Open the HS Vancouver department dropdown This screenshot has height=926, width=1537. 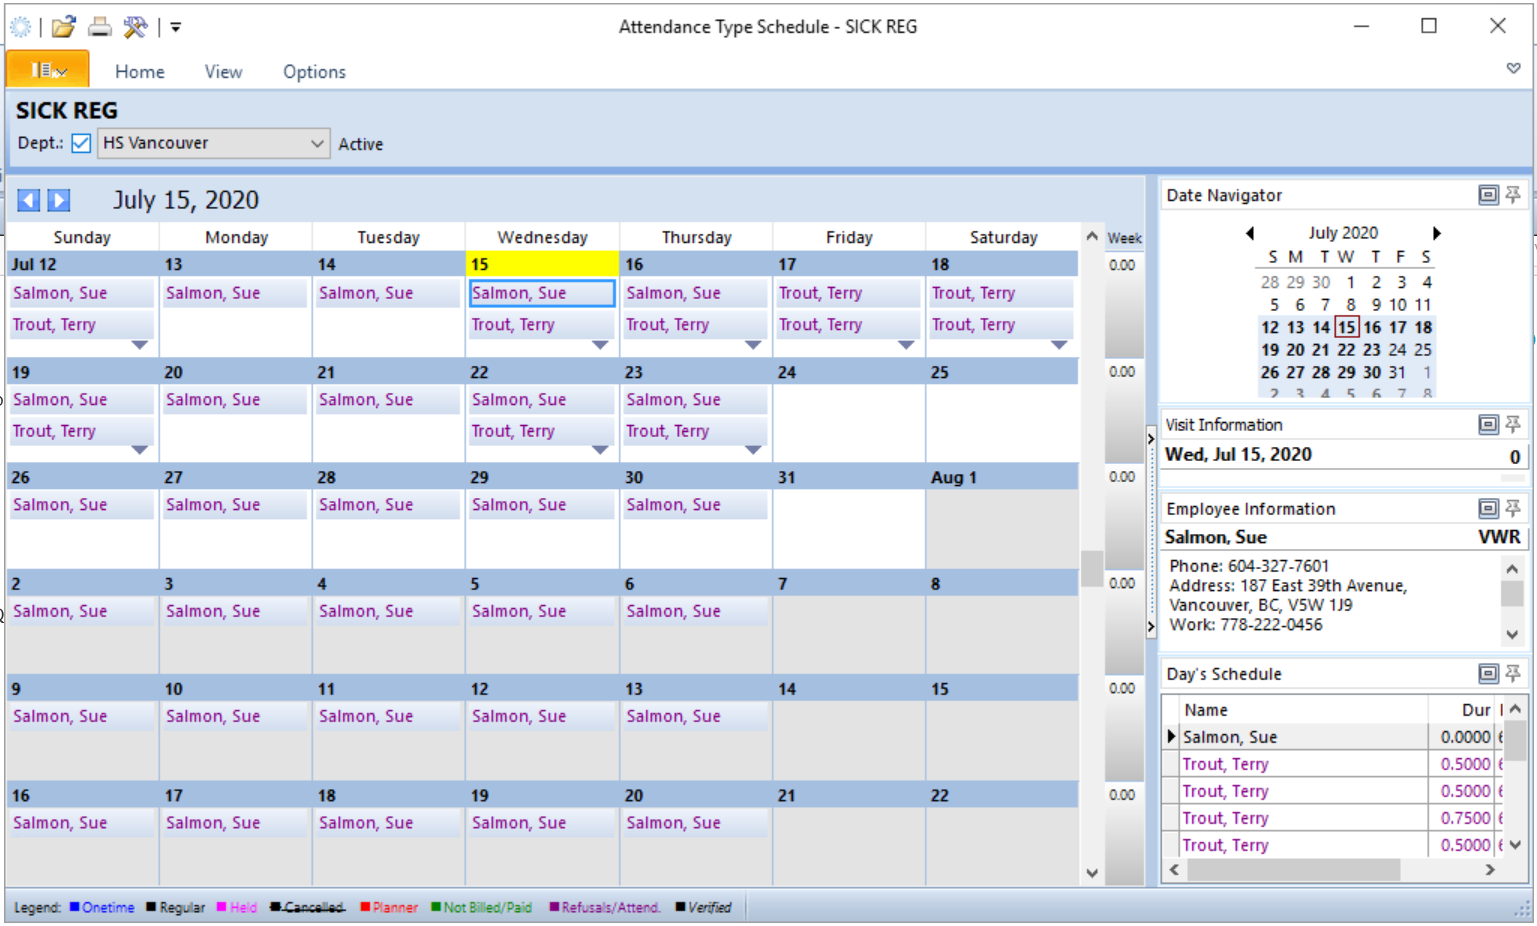(213, 143)
